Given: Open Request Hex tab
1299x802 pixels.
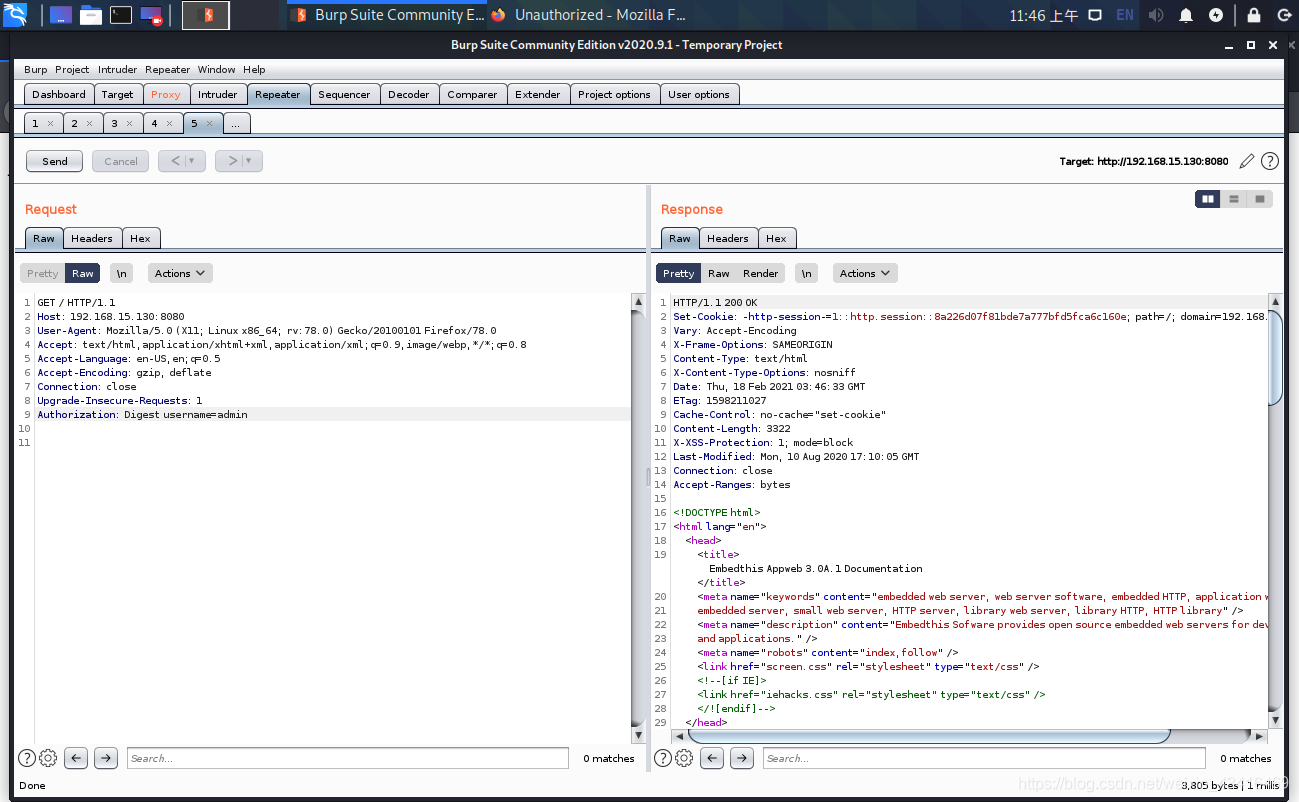Looking at the screenshot, I should click(x=140, y=238).
